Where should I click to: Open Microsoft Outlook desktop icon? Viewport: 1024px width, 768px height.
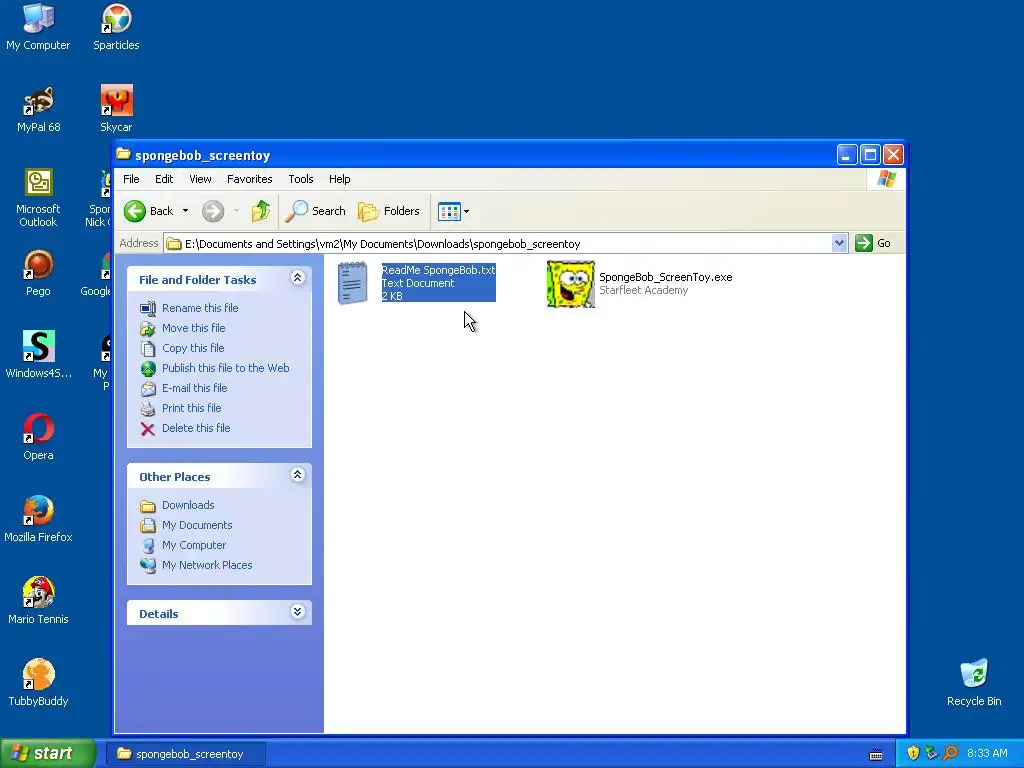click(x=39, y=197)
